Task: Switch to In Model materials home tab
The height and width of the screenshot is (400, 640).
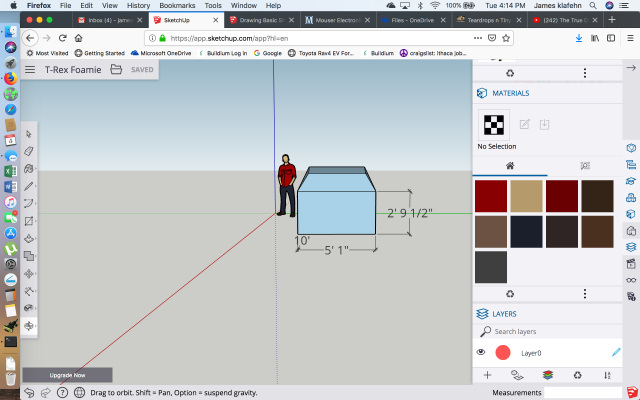Action: click(x=510, y=166)
